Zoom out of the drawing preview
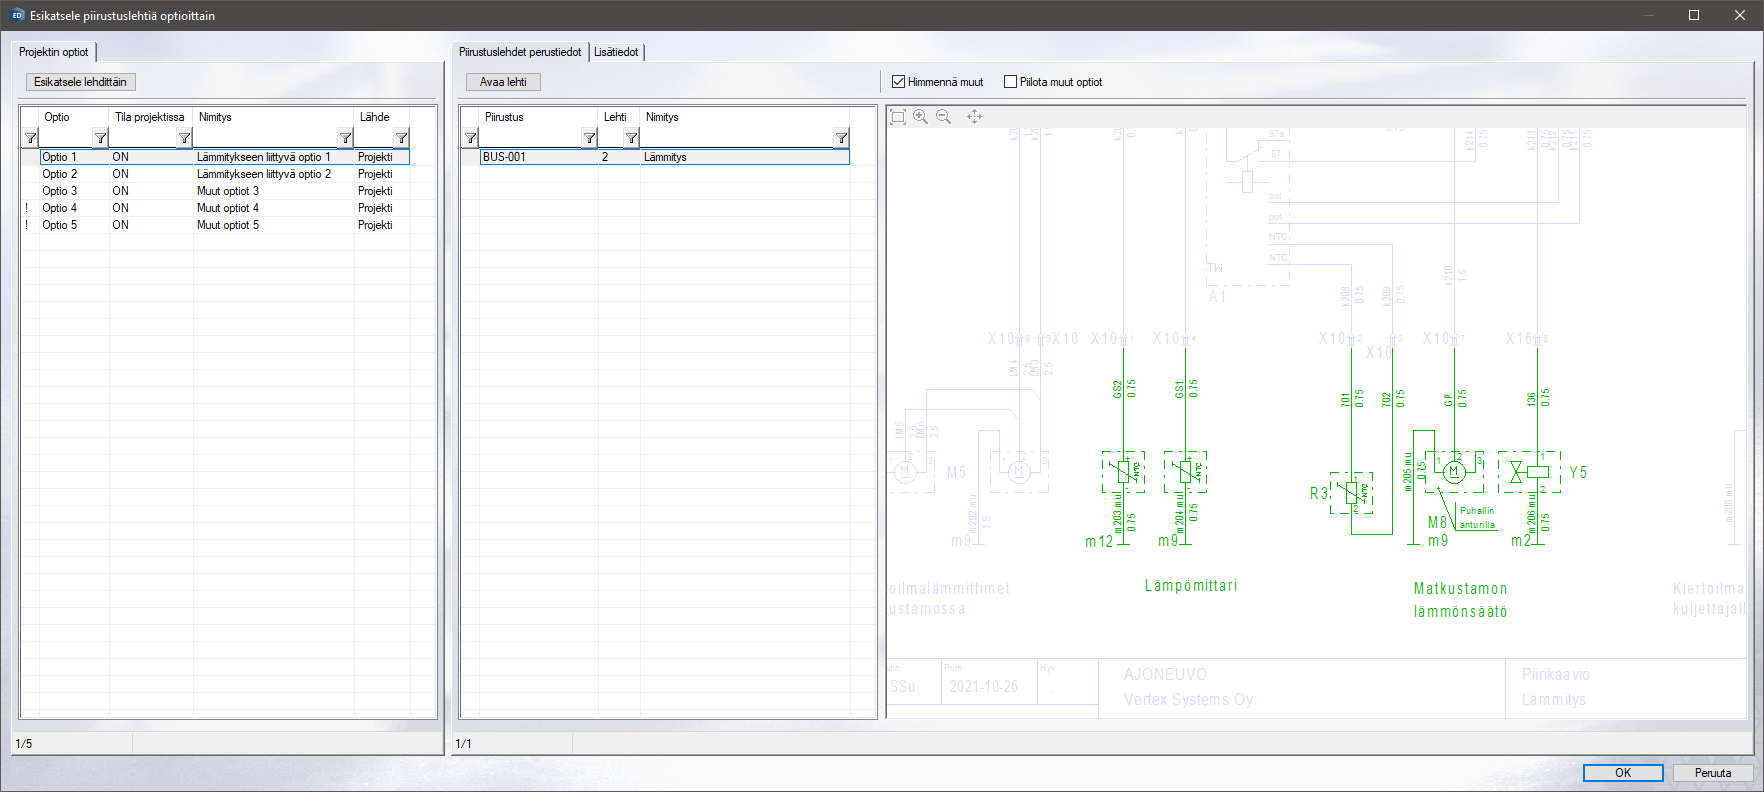Viewport: 1764px width, 792px height. point(943,117)
